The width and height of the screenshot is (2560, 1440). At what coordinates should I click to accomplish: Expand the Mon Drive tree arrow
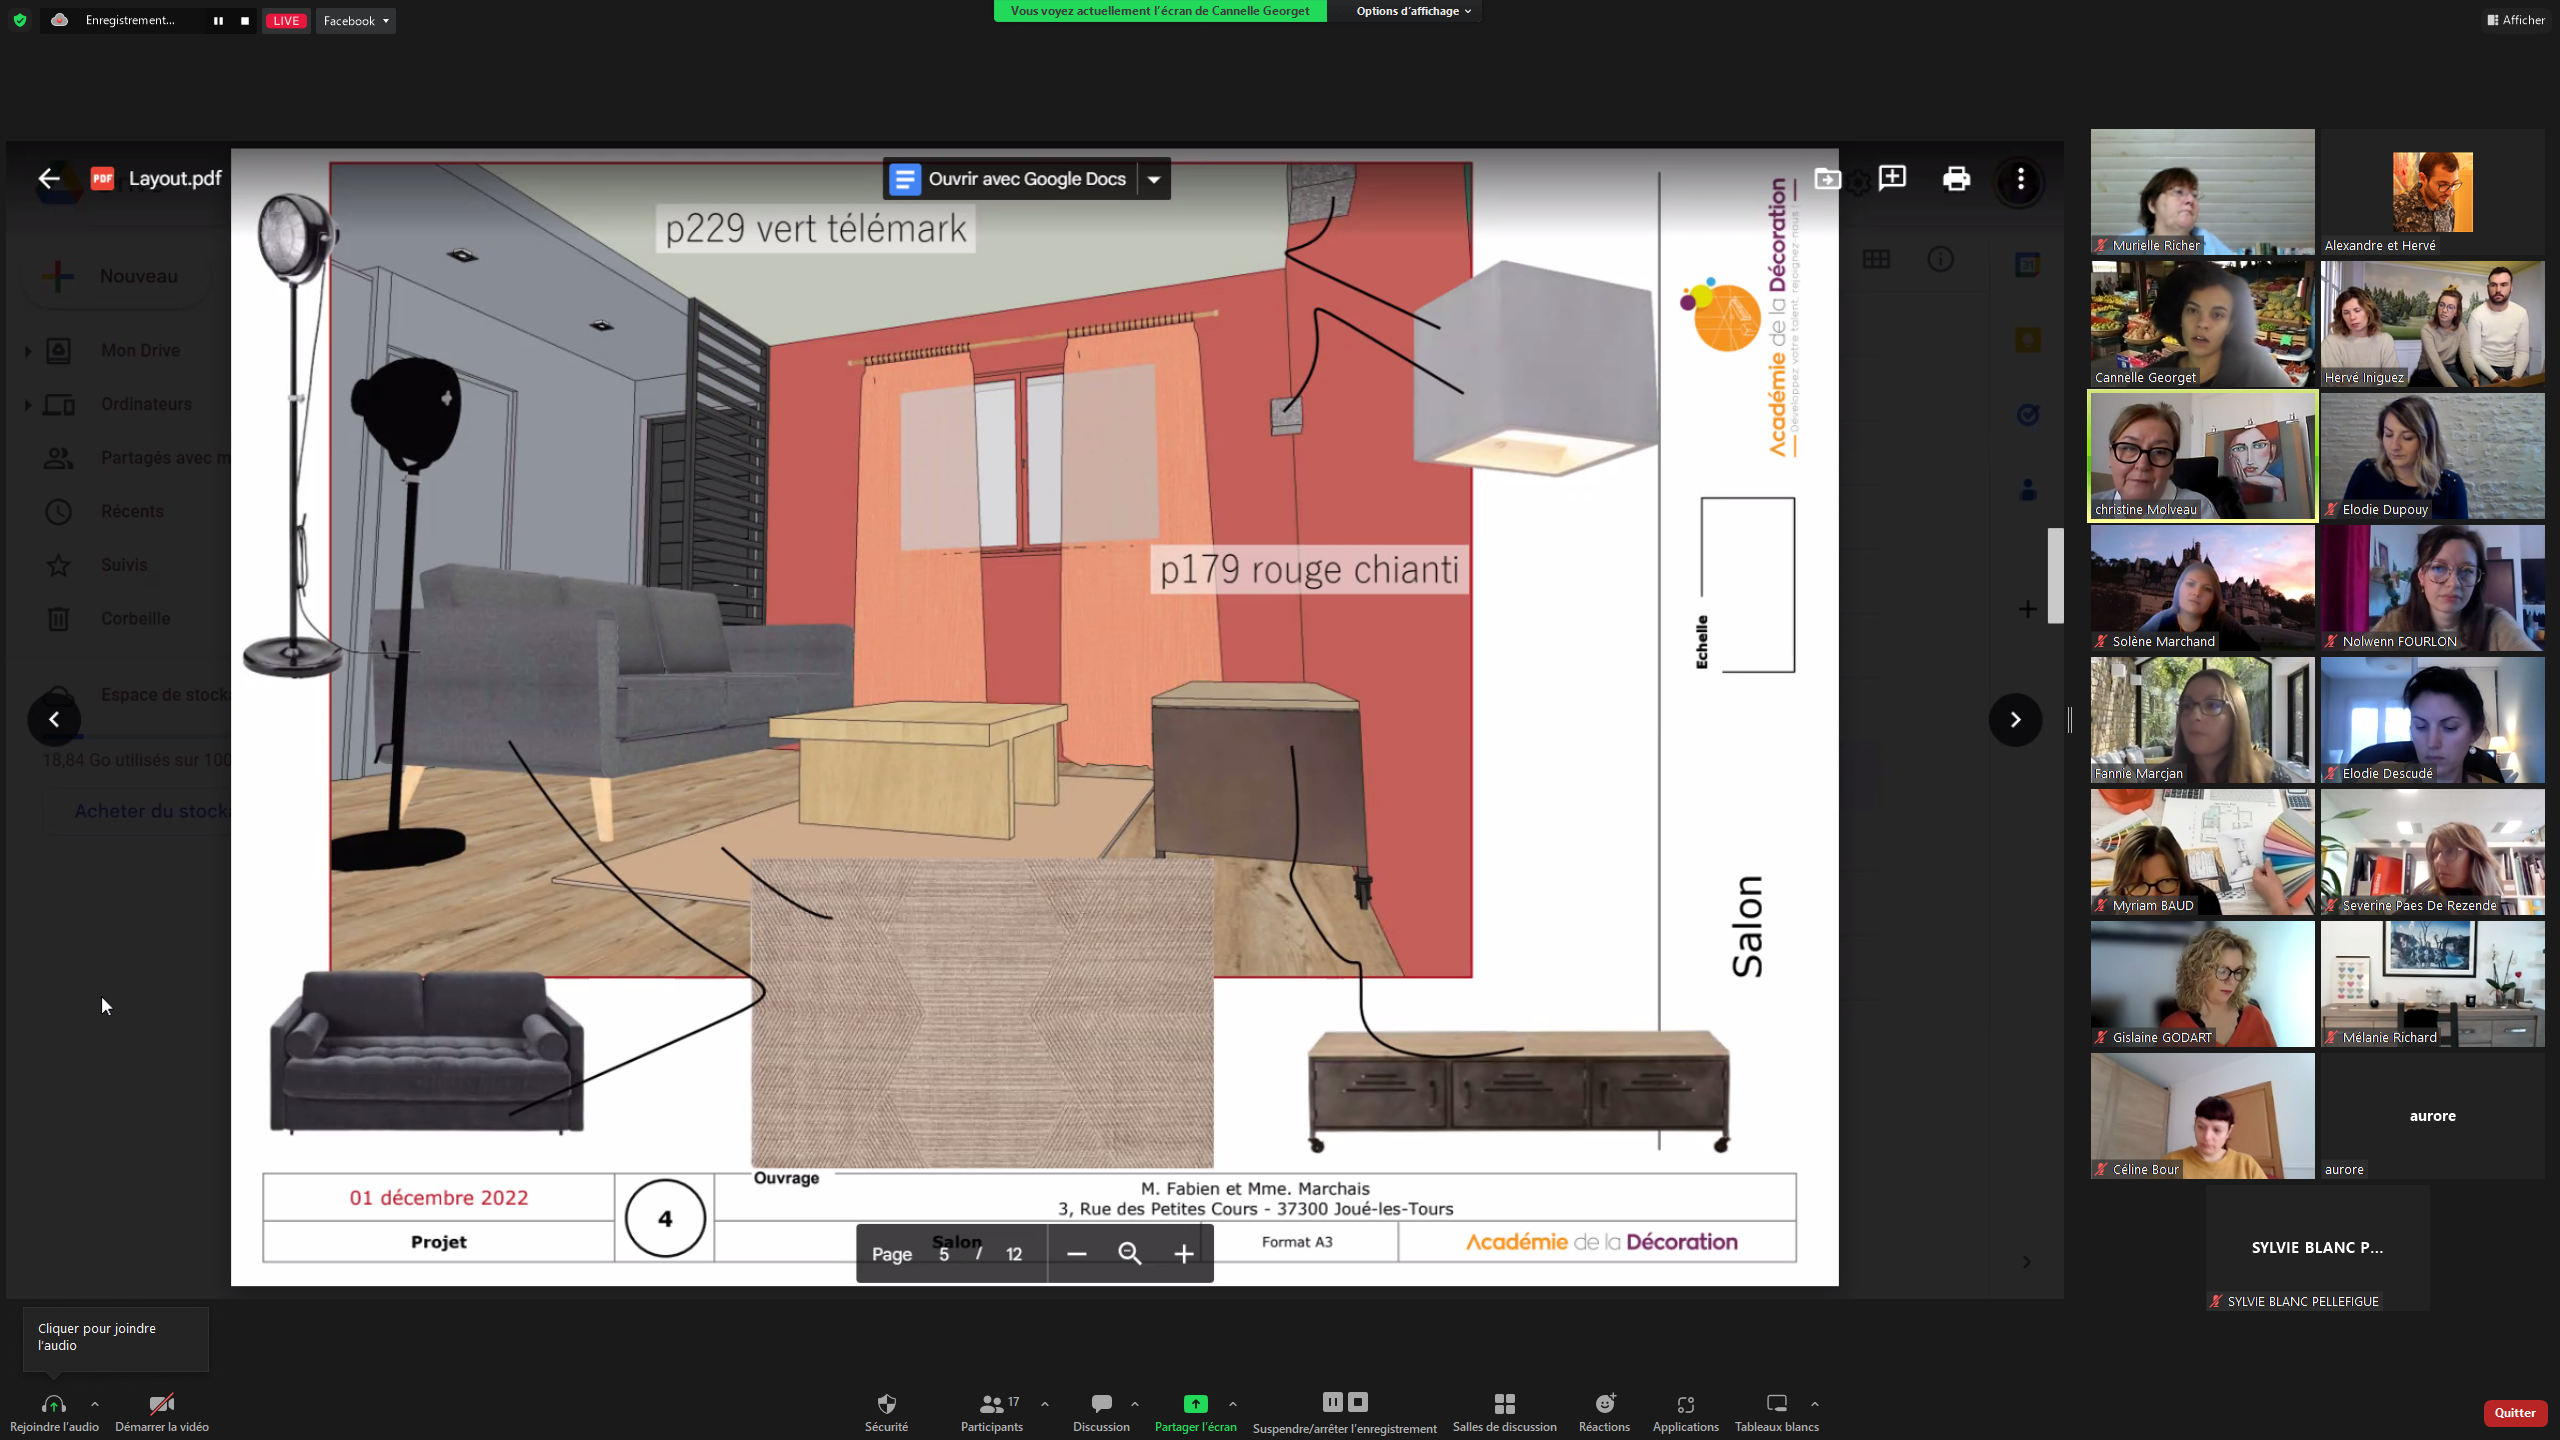click(x=28, y=351)
